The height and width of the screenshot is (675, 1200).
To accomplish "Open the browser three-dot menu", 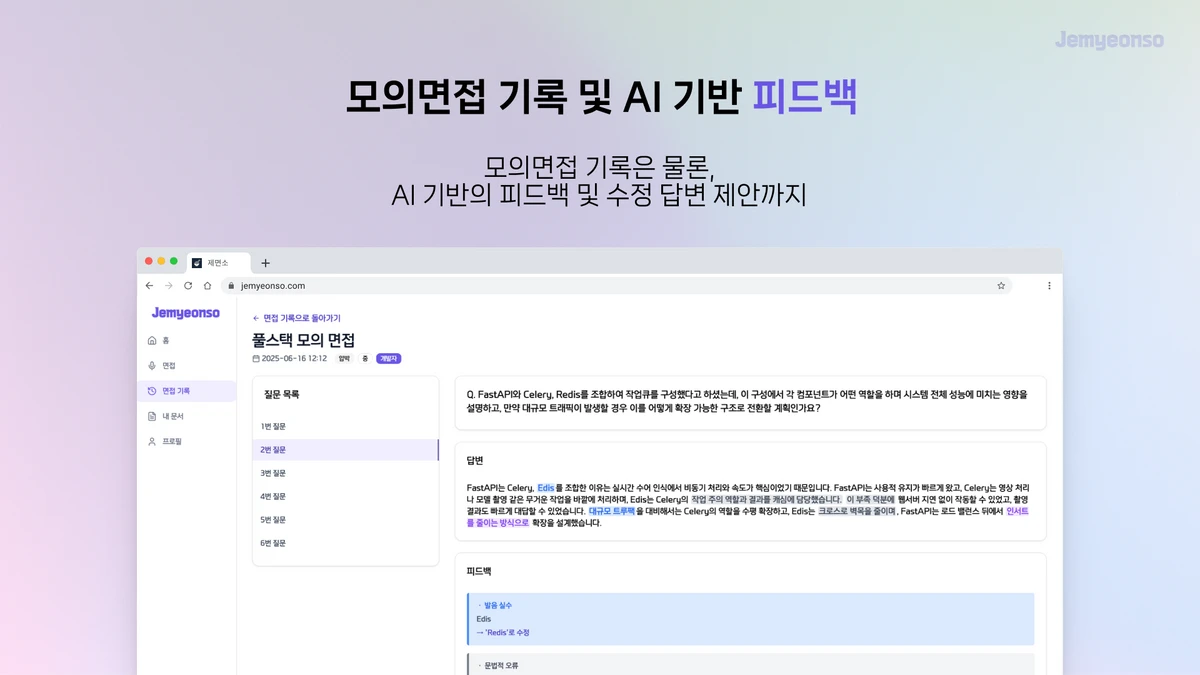I will 1049,285.
